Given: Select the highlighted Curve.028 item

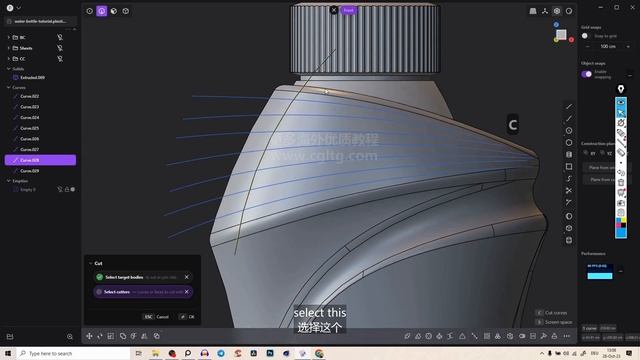Looking at the screenshot, I should coord(40,160).
